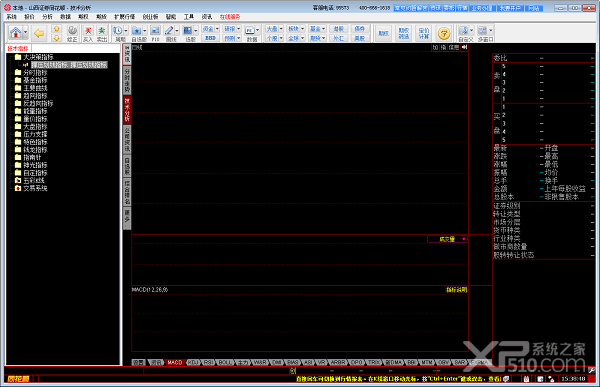
Task: Click the red 买入 buy icon
Action: [88, 33]
